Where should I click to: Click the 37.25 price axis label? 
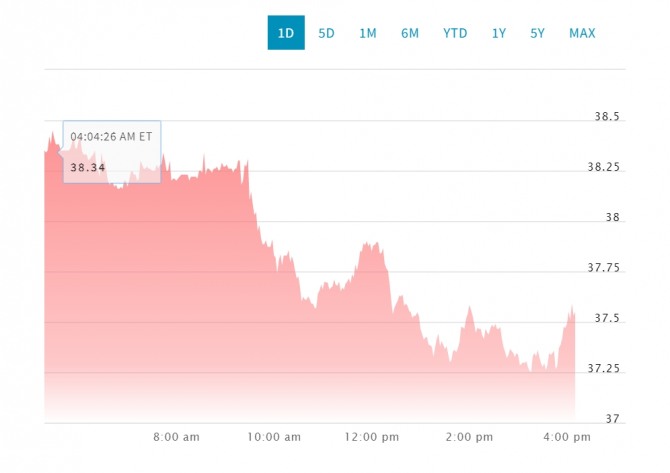pyautogui.click(x=603, y=369)
